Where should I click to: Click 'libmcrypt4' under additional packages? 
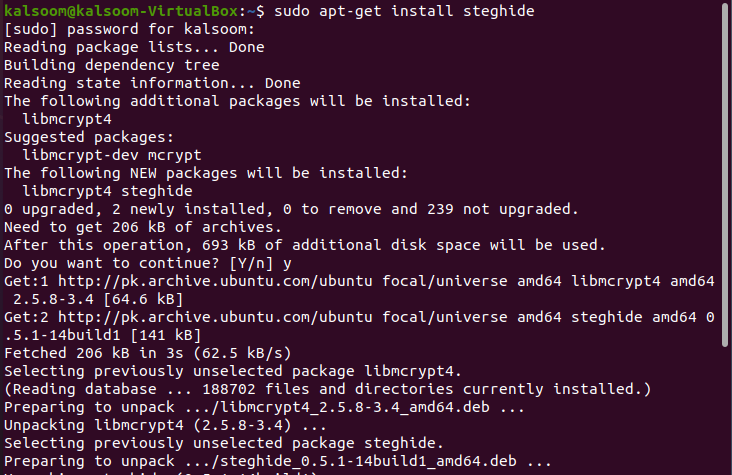[x=67, y=119]
